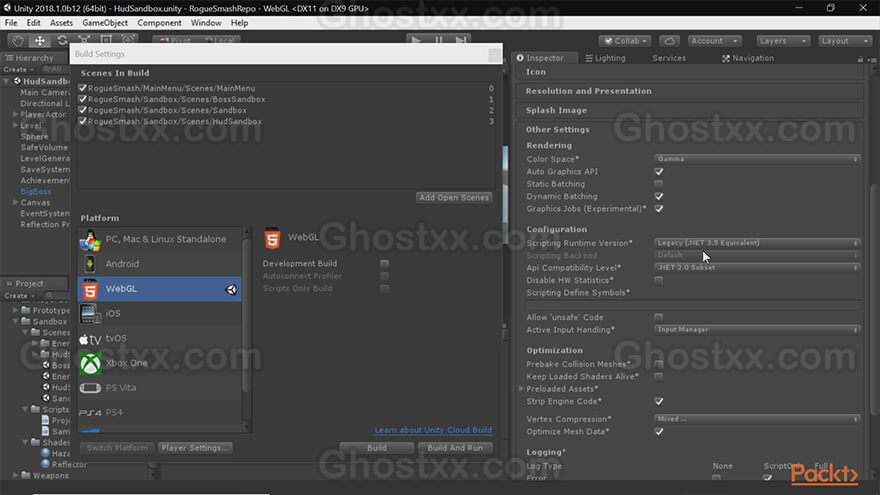Click the Step forward button
Screen dimensions: 880x495
(x=461, y=40)
